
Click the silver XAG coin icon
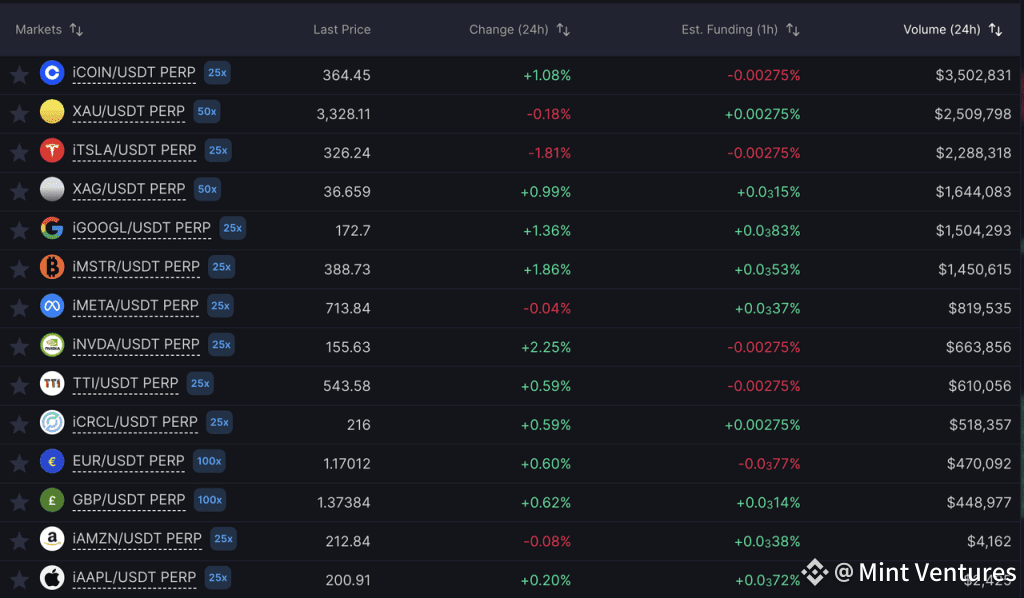(x=52, y=189)
